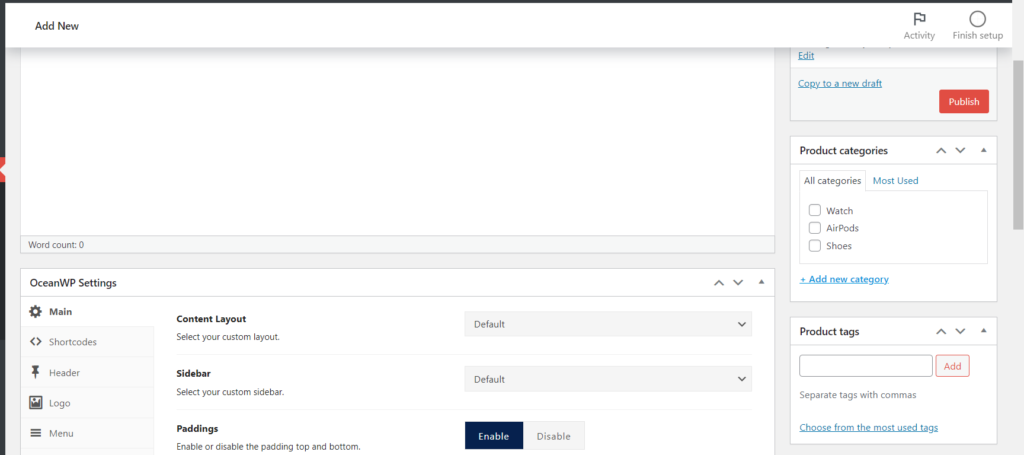Screen dimensions: 1024x455
Task: Open the Header pin tab
Action: (x=36, y=373)
